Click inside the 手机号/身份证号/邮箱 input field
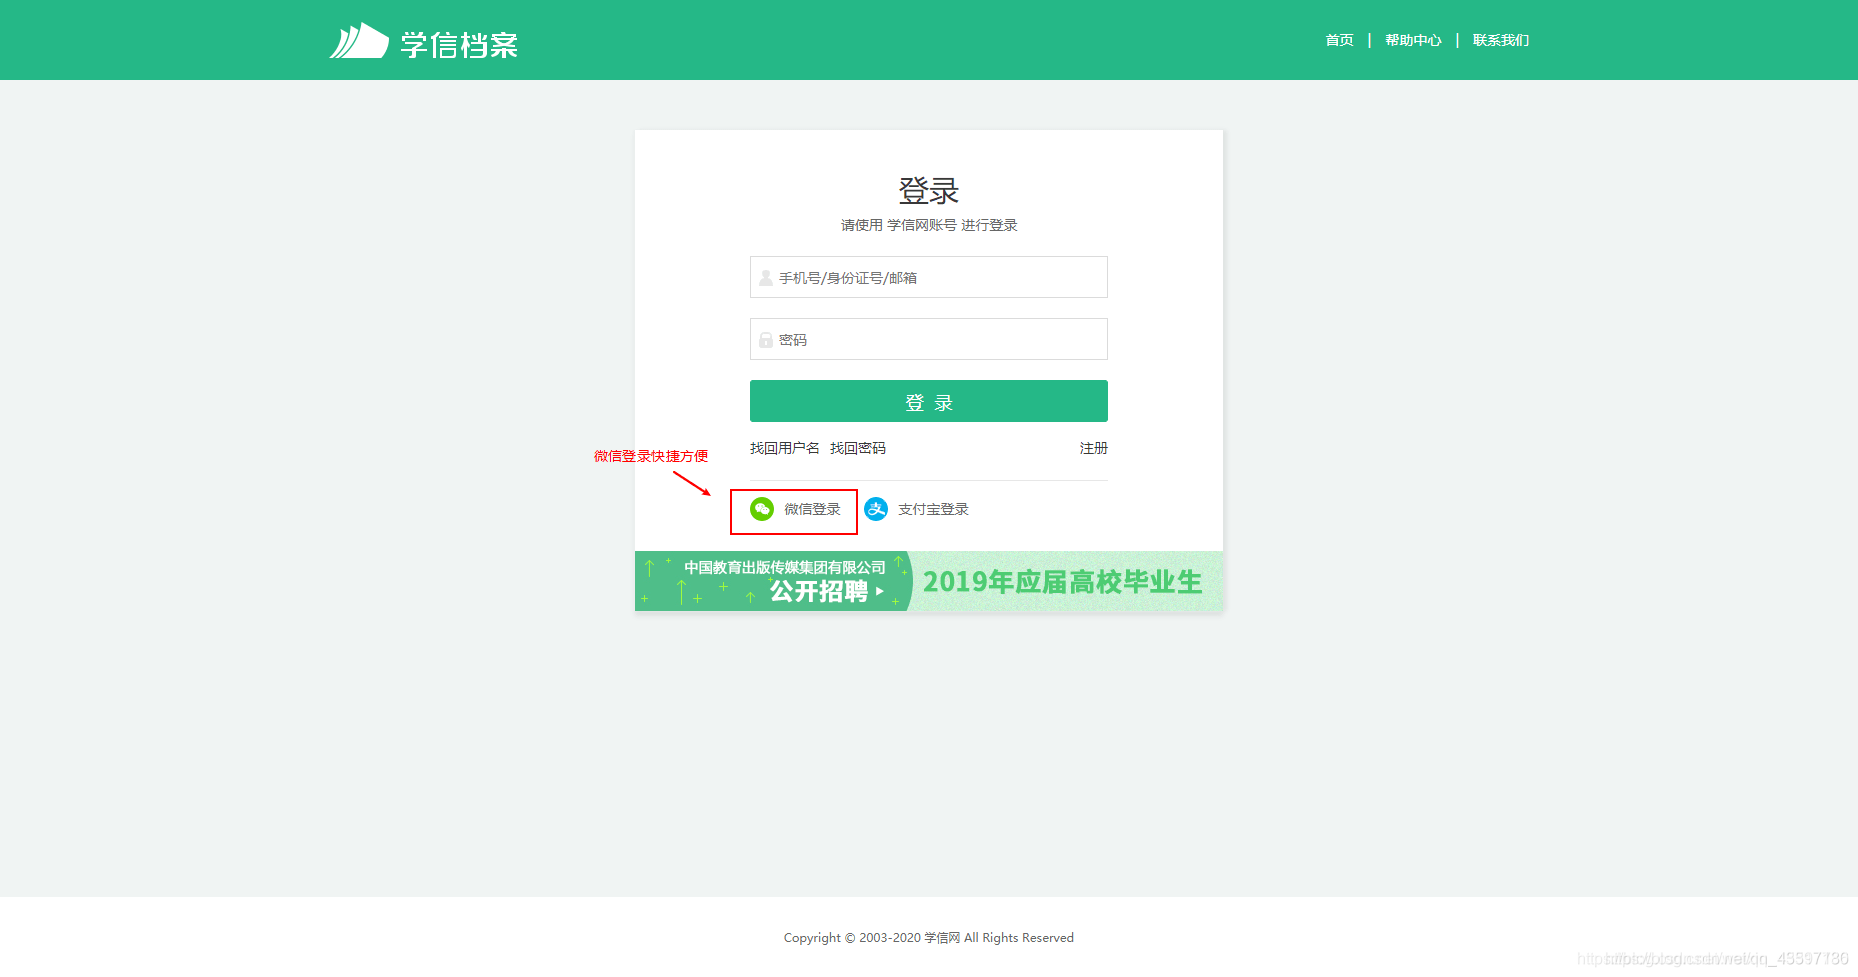Viewport: 1858px width, 977px height. pyautogui.click(x=928, y=277)
